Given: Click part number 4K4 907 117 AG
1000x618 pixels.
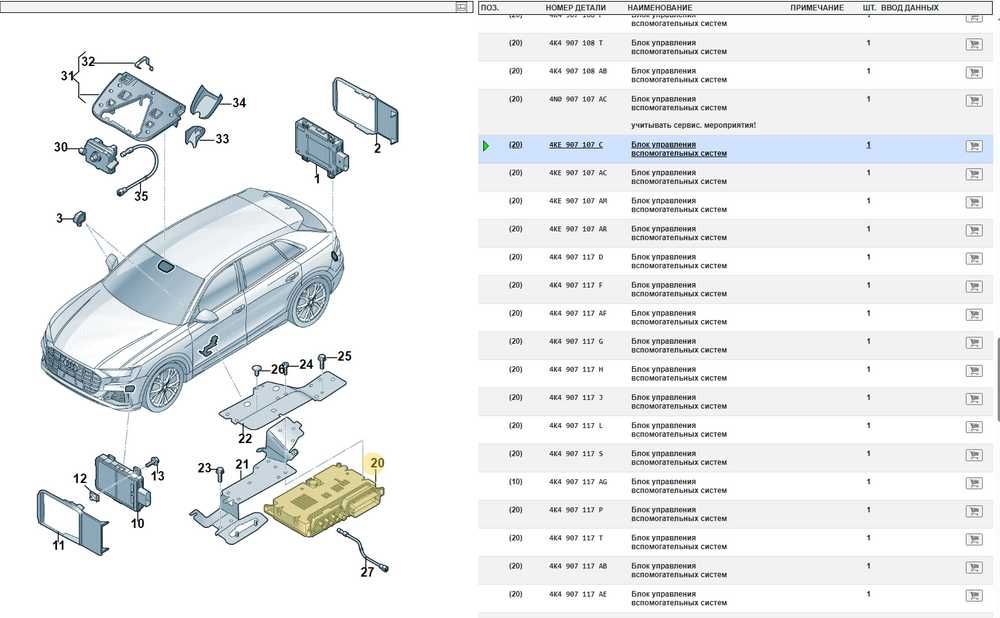Looking at the screenshot, I should 578,482.
